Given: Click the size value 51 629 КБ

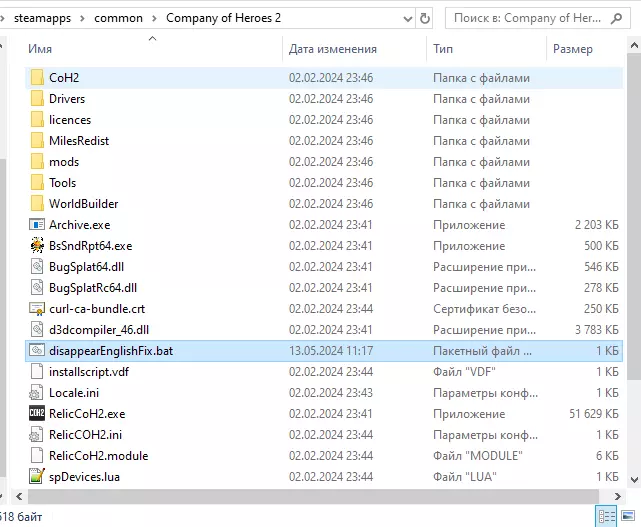Looking at the screenshot, I should coord(594,414).
